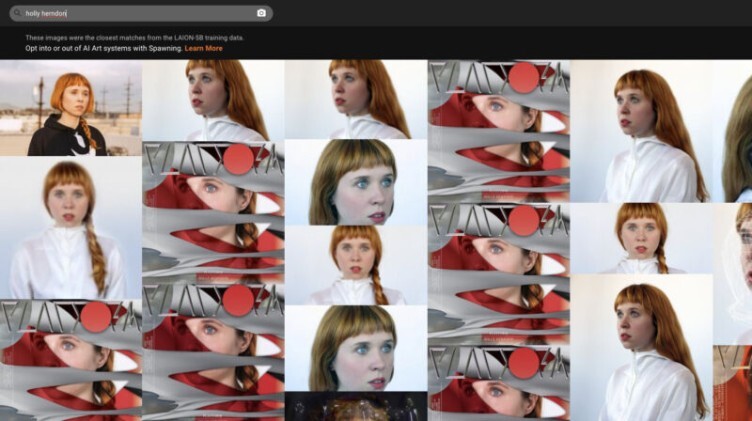Open the dark image at the bottom
Viewport: 752px width, 421px height.
coord(356,407)
